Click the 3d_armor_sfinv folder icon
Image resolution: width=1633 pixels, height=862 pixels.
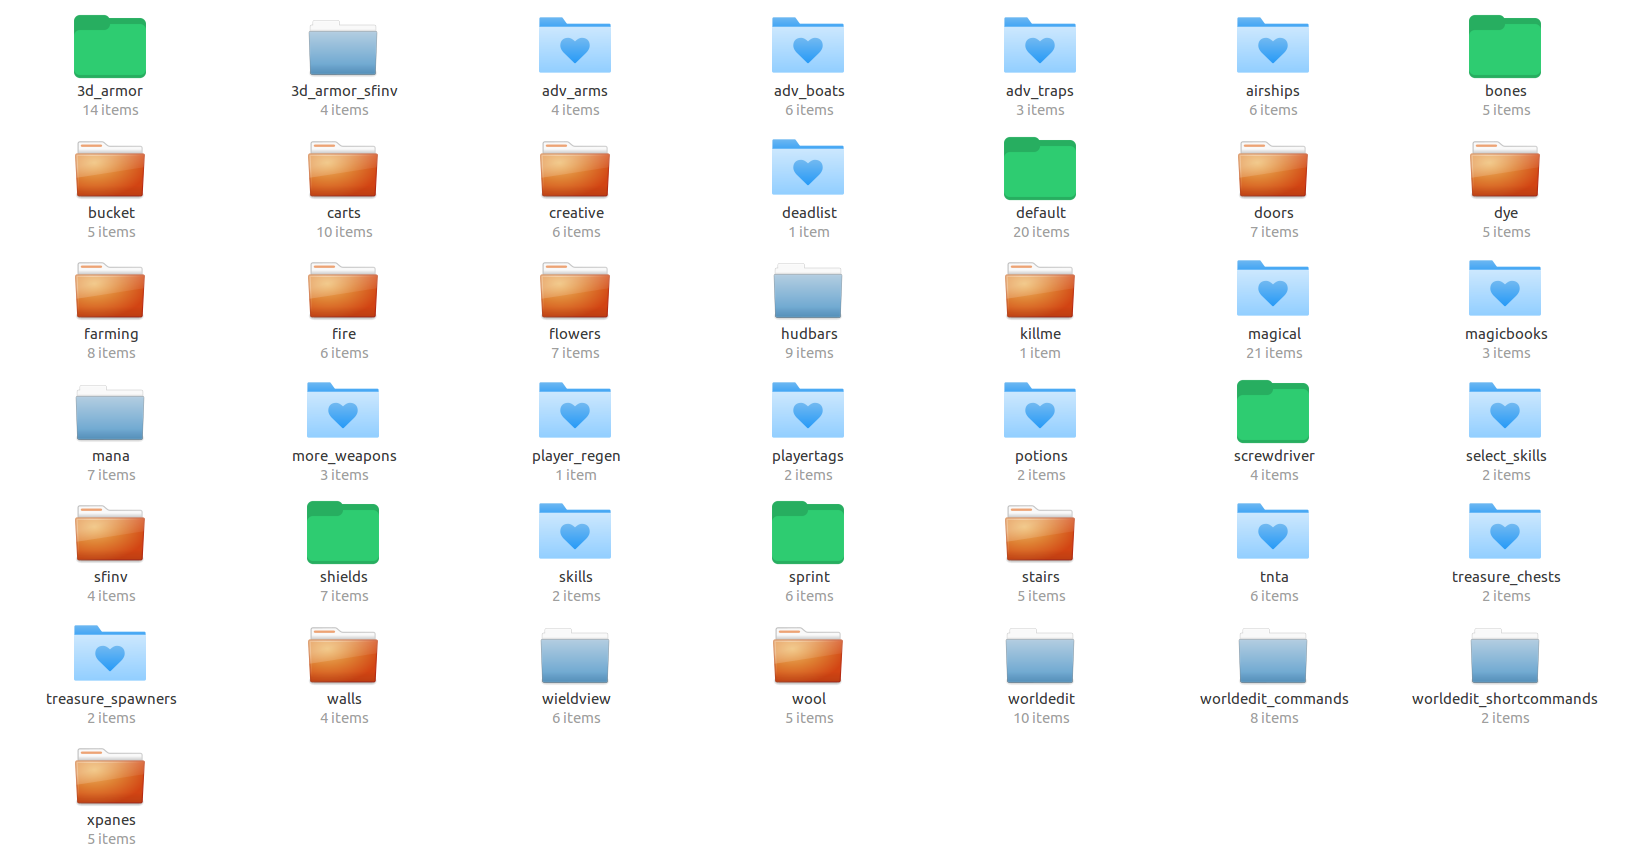tap(343, 47)
